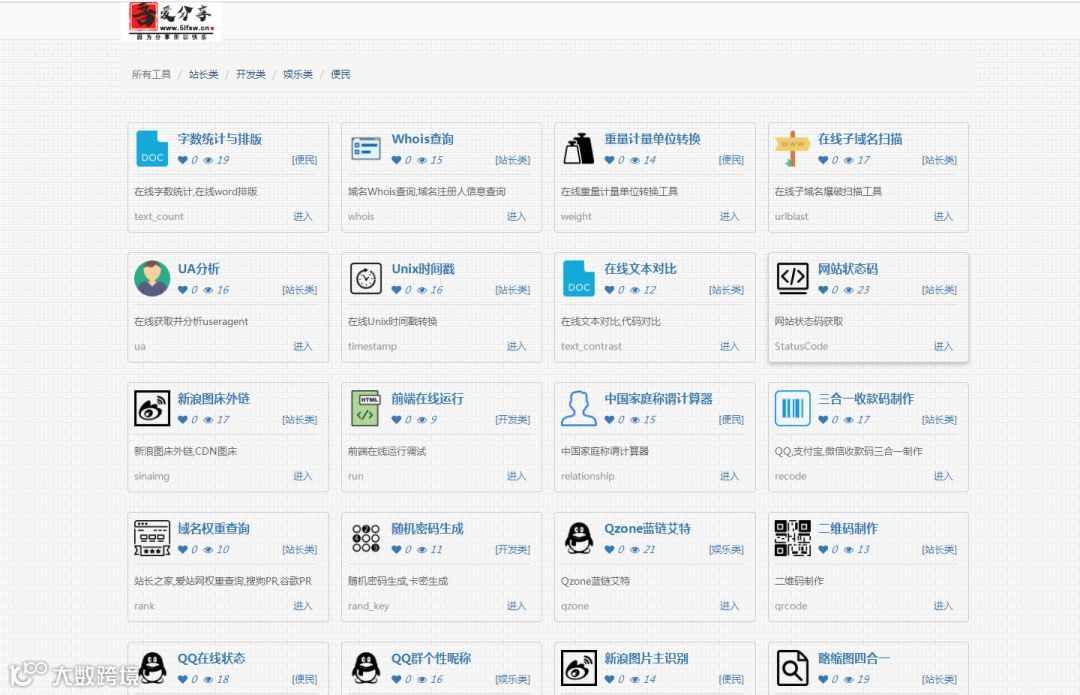Click the eye view icon under UA分析
This screenshot has height=695, width=1080.
[x=208, y=290]
